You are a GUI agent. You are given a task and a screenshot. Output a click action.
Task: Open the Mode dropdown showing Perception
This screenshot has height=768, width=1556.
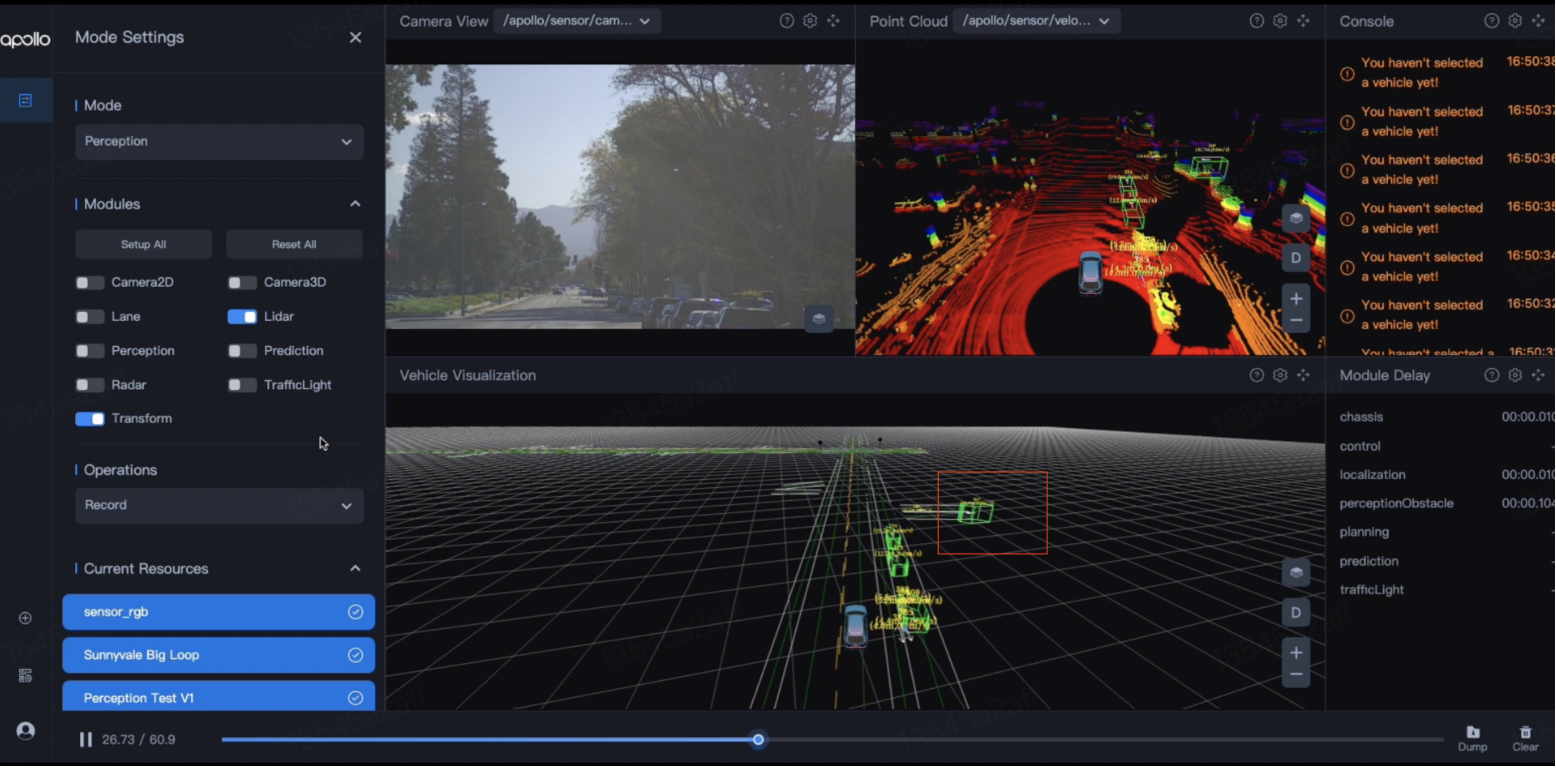pos(219,142)
